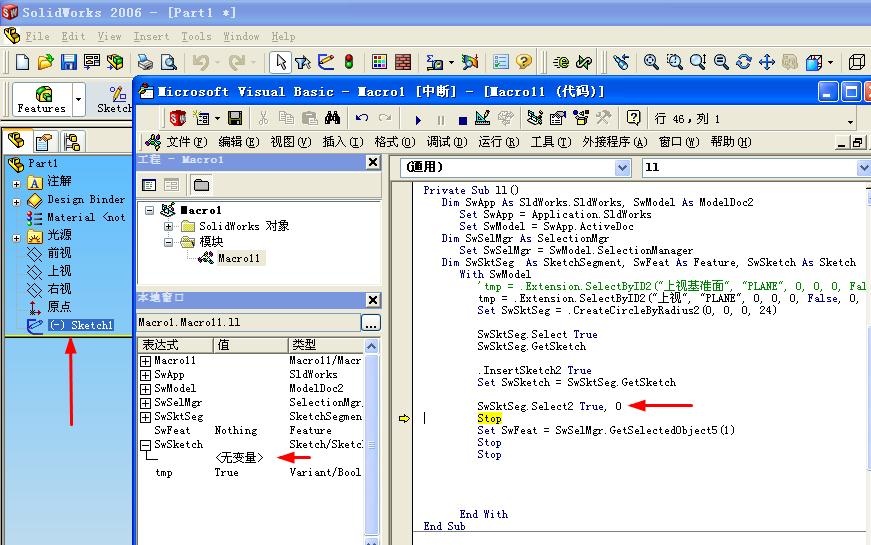This screenshot has width=871, height=545.
Task: Click the Pan cross-arrows icon
Action: coord(767,62)
